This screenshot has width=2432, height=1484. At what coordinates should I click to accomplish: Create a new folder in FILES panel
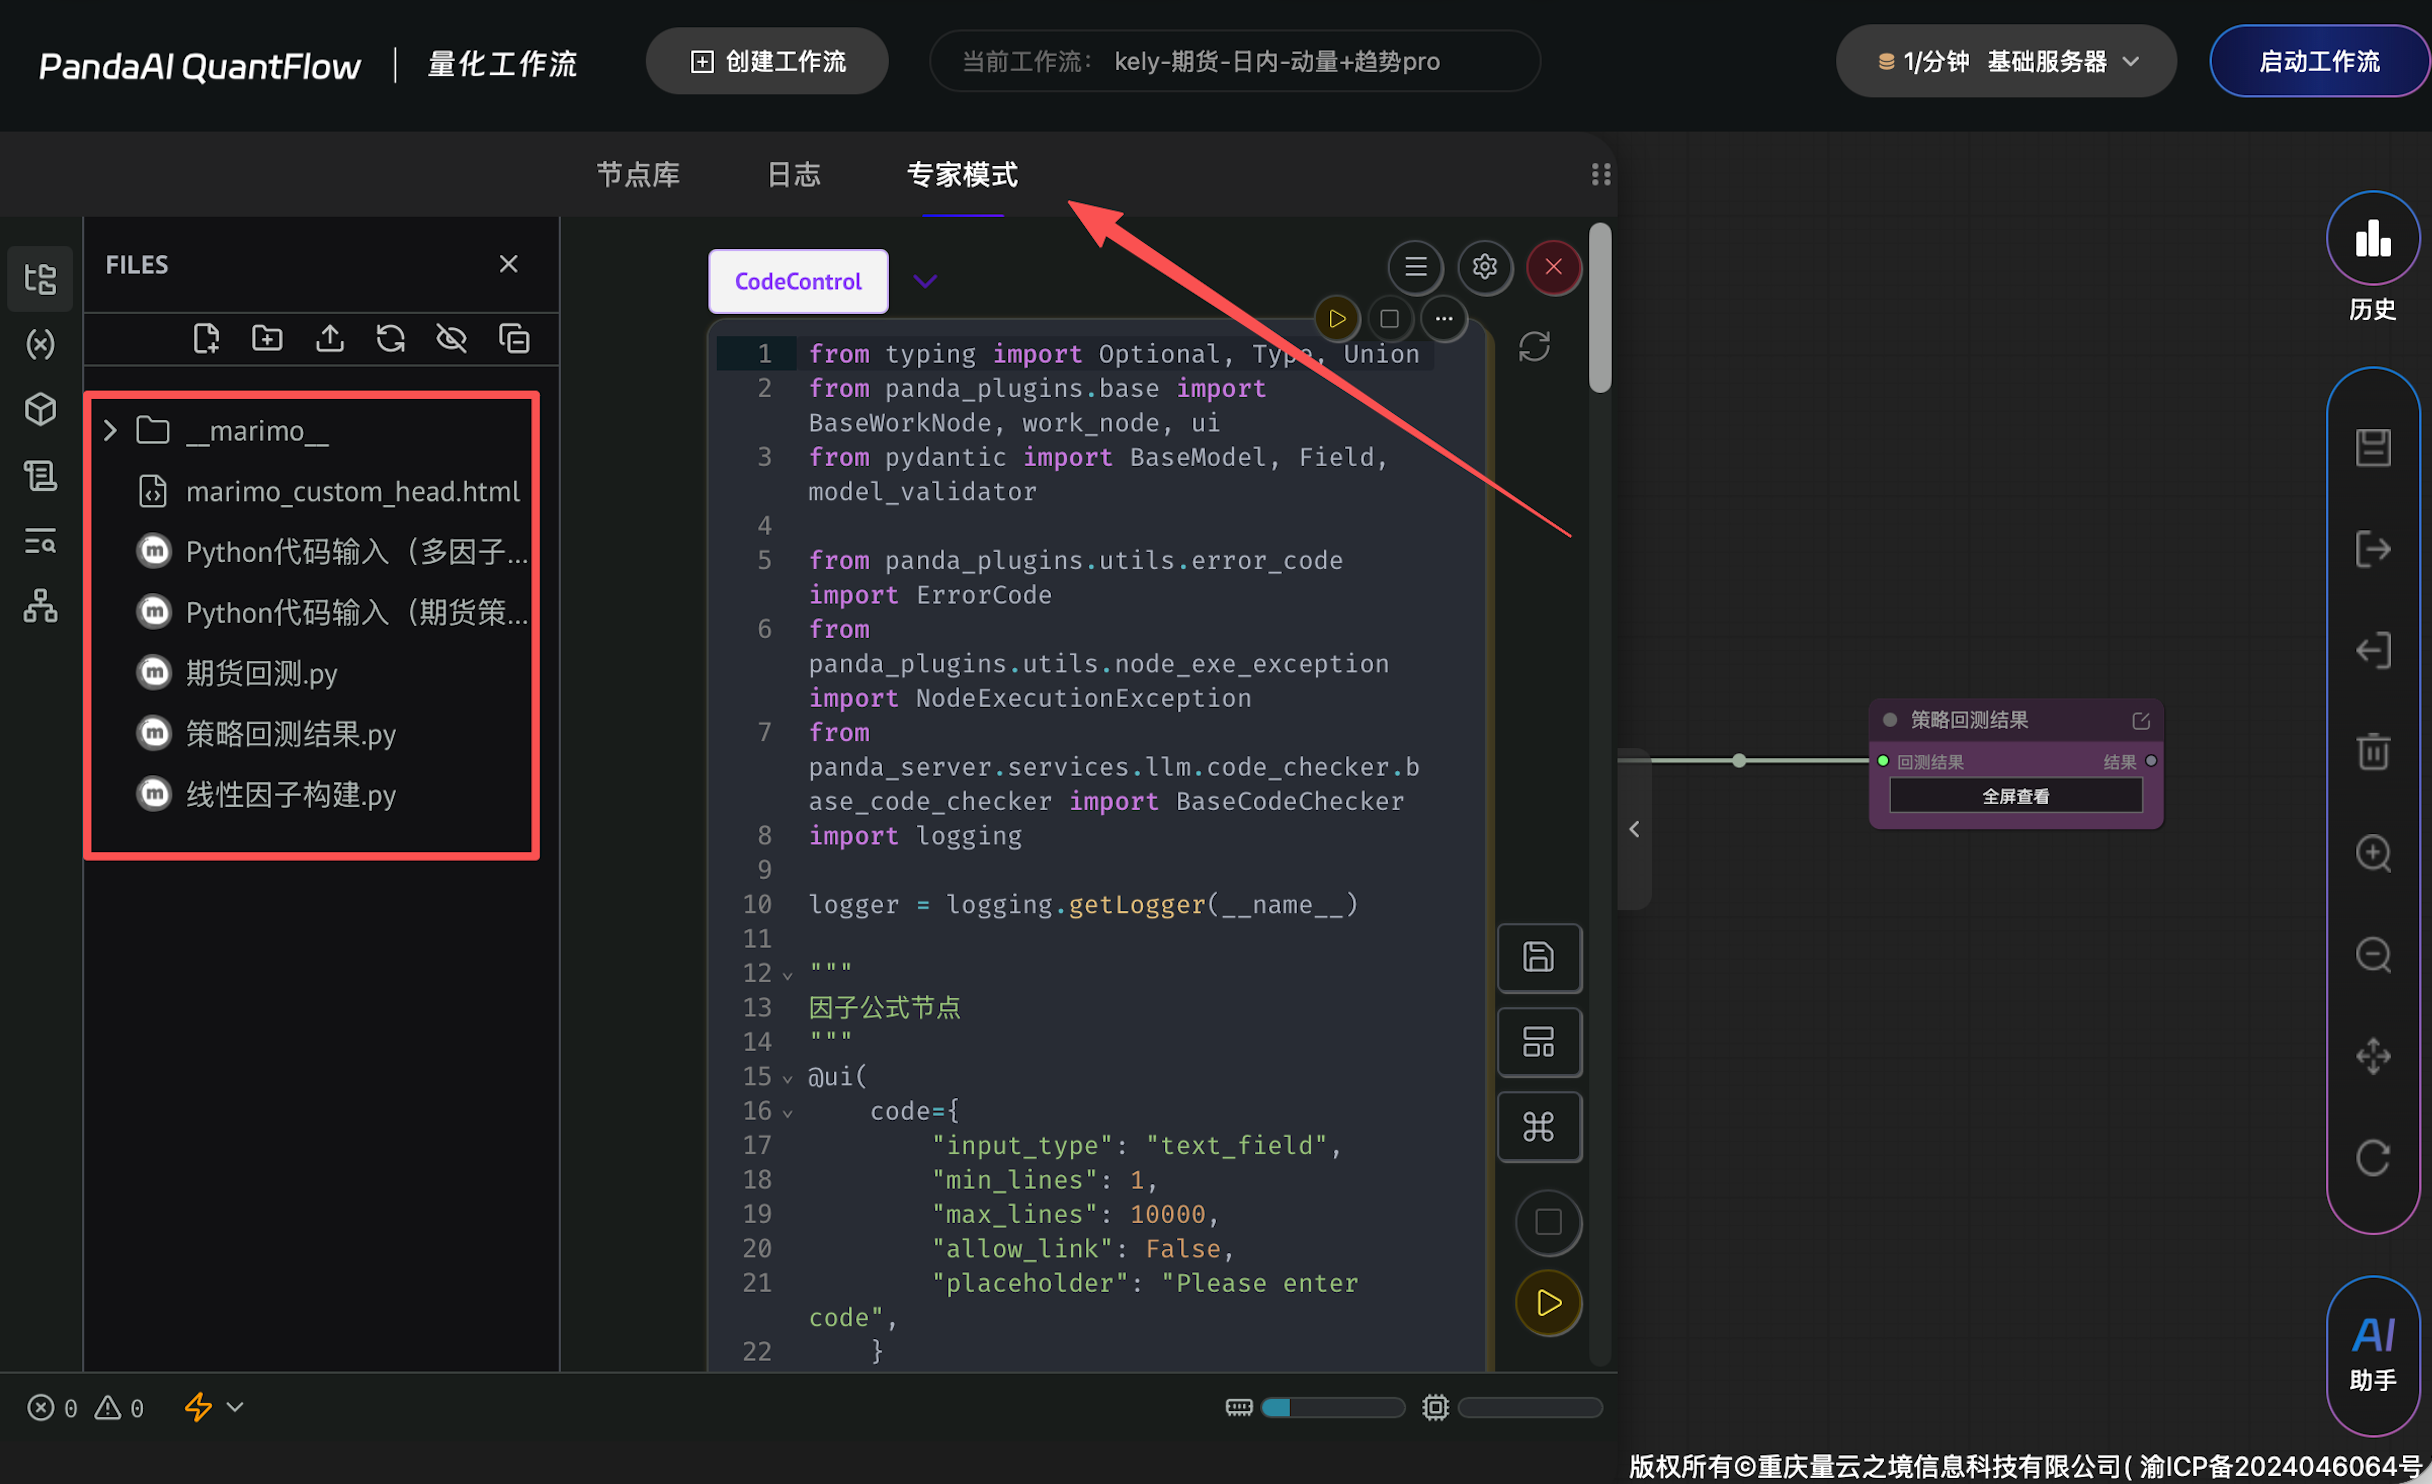(267, 339)
